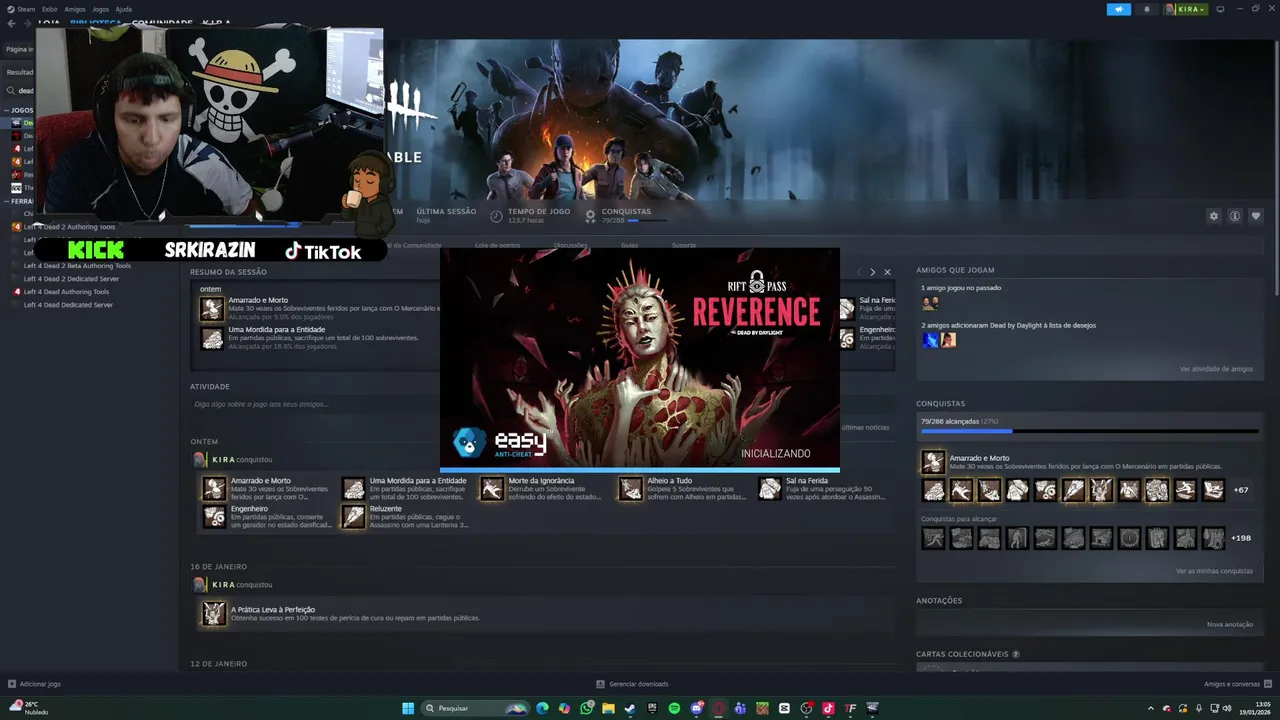Click the library search field containing 'dead'

22,90
